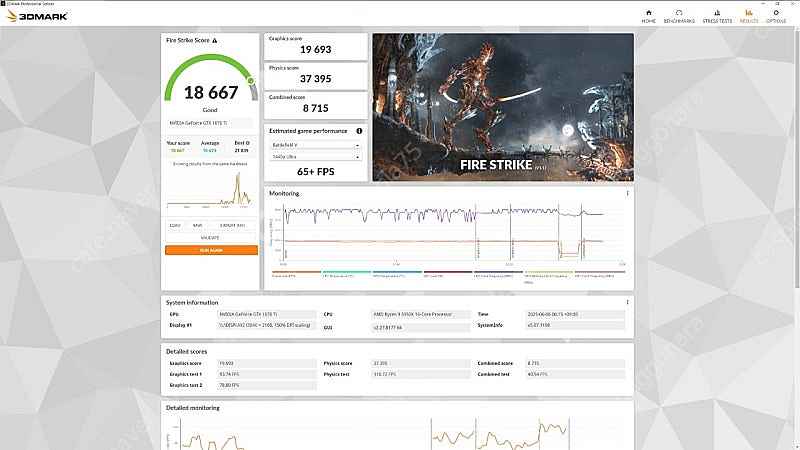This screenshot has width=800, height=450.
Task: Click the Monitoring line chart
Action: click(449, 233)
